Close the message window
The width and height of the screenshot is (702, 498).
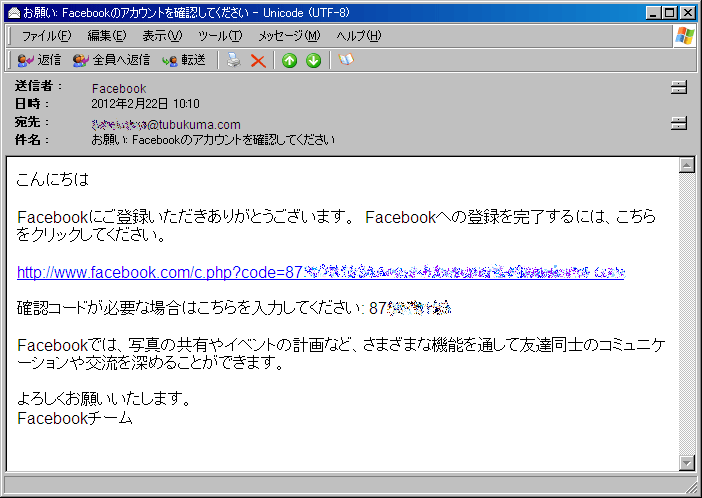click(x=687, y=13)
